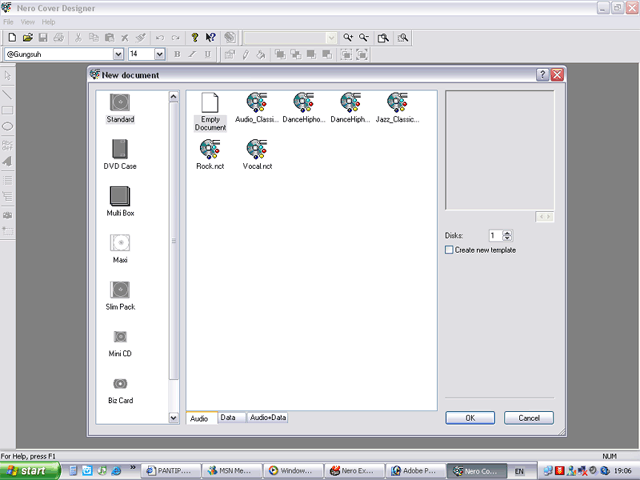Click the Italic formatting icon
640x480 pixels.
pos(192,54)
